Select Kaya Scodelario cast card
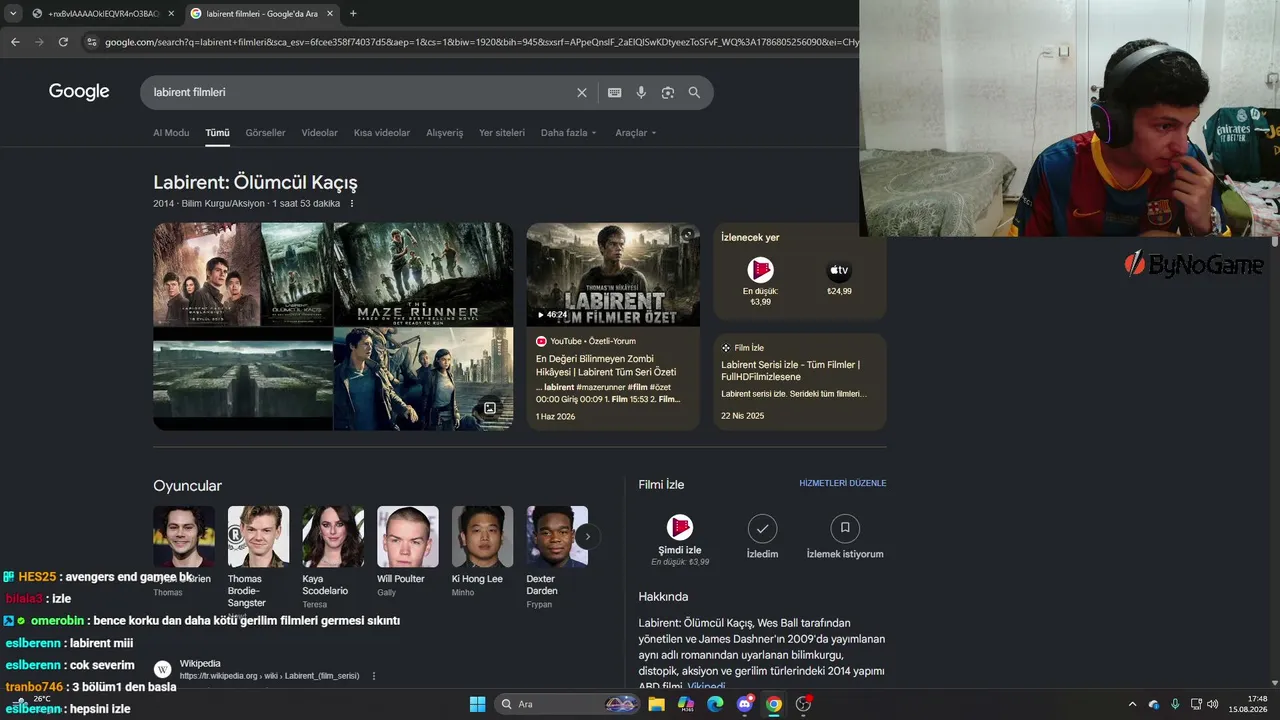Screen dimensions: 1280x720 click(x=333, y=557)
